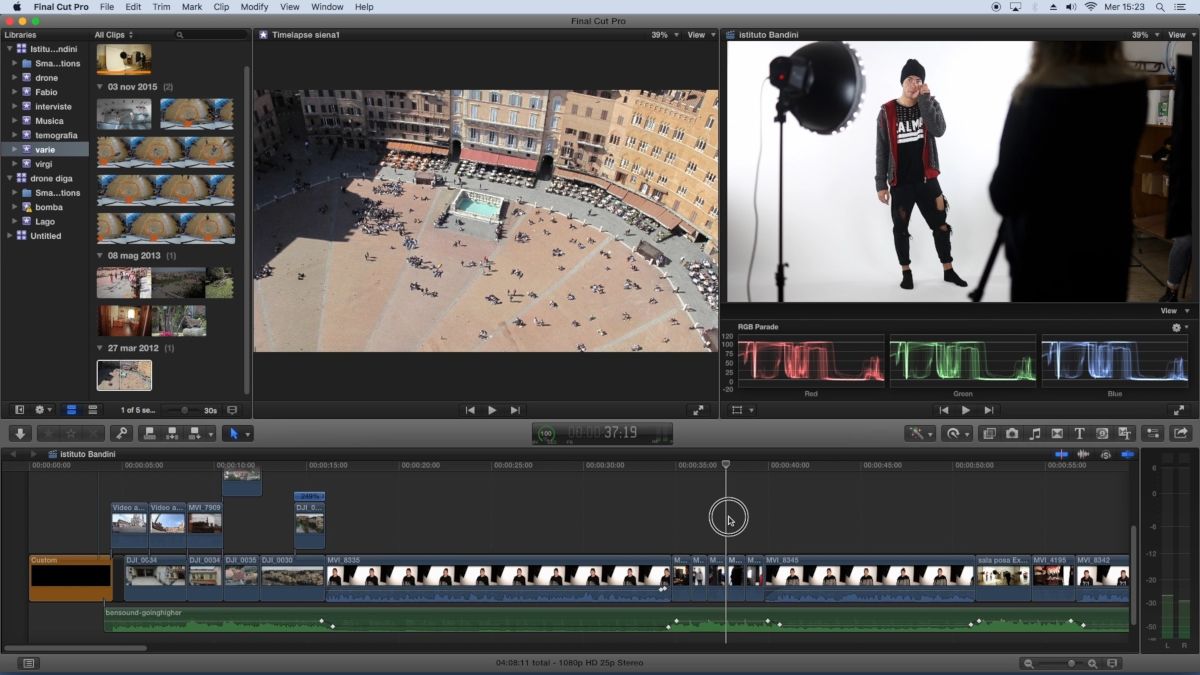Screen dimensions: 1200x675
Task: Toggle snapping in the timeline
Action: pyautogui.click(x=1128, y=454)
